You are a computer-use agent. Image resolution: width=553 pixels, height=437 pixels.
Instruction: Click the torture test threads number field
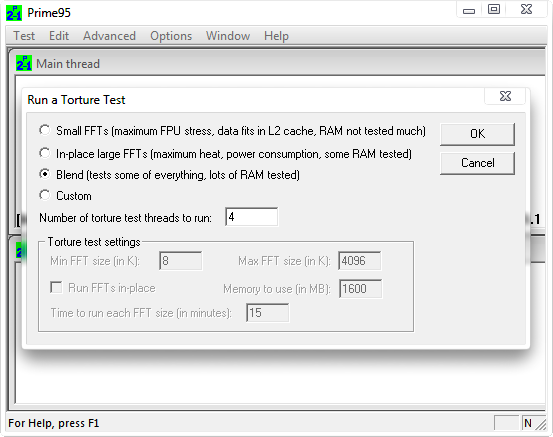(x=251, y=217)
